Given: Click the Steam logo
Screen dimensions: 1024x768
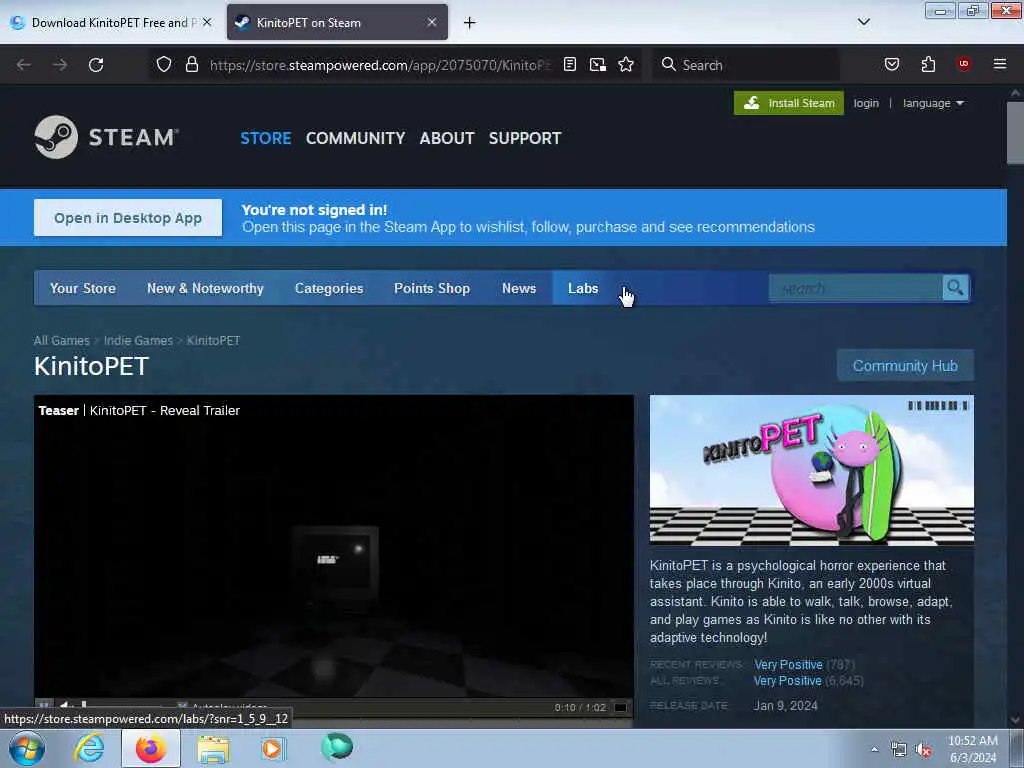Looking at the screenshot, I should pos(106,137).
